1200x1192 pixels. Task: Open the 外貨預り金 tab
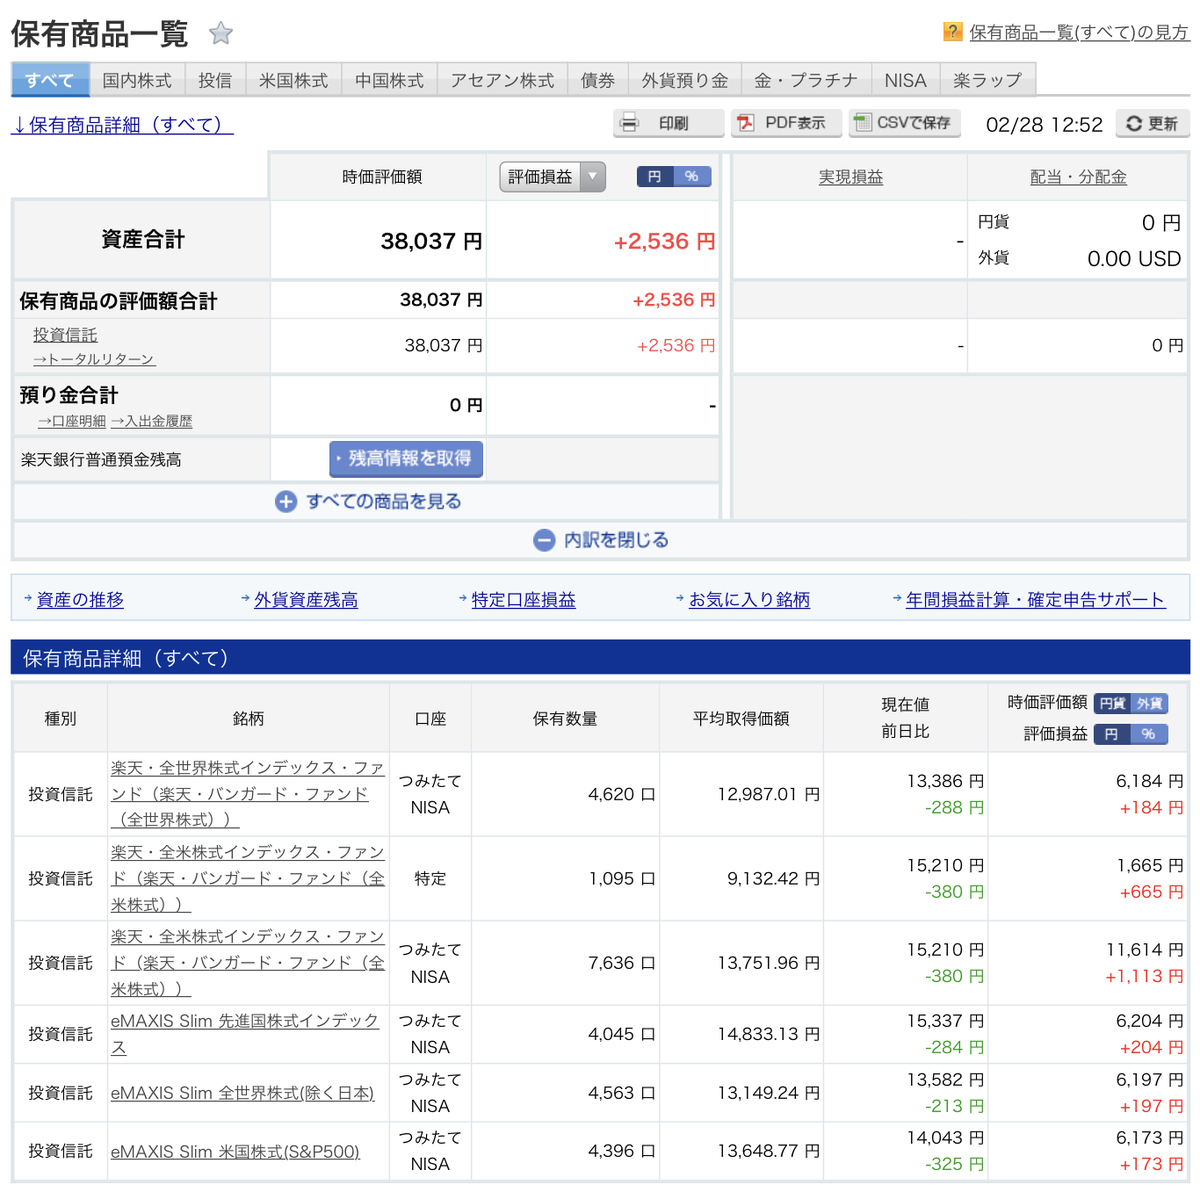pos(685,80)
